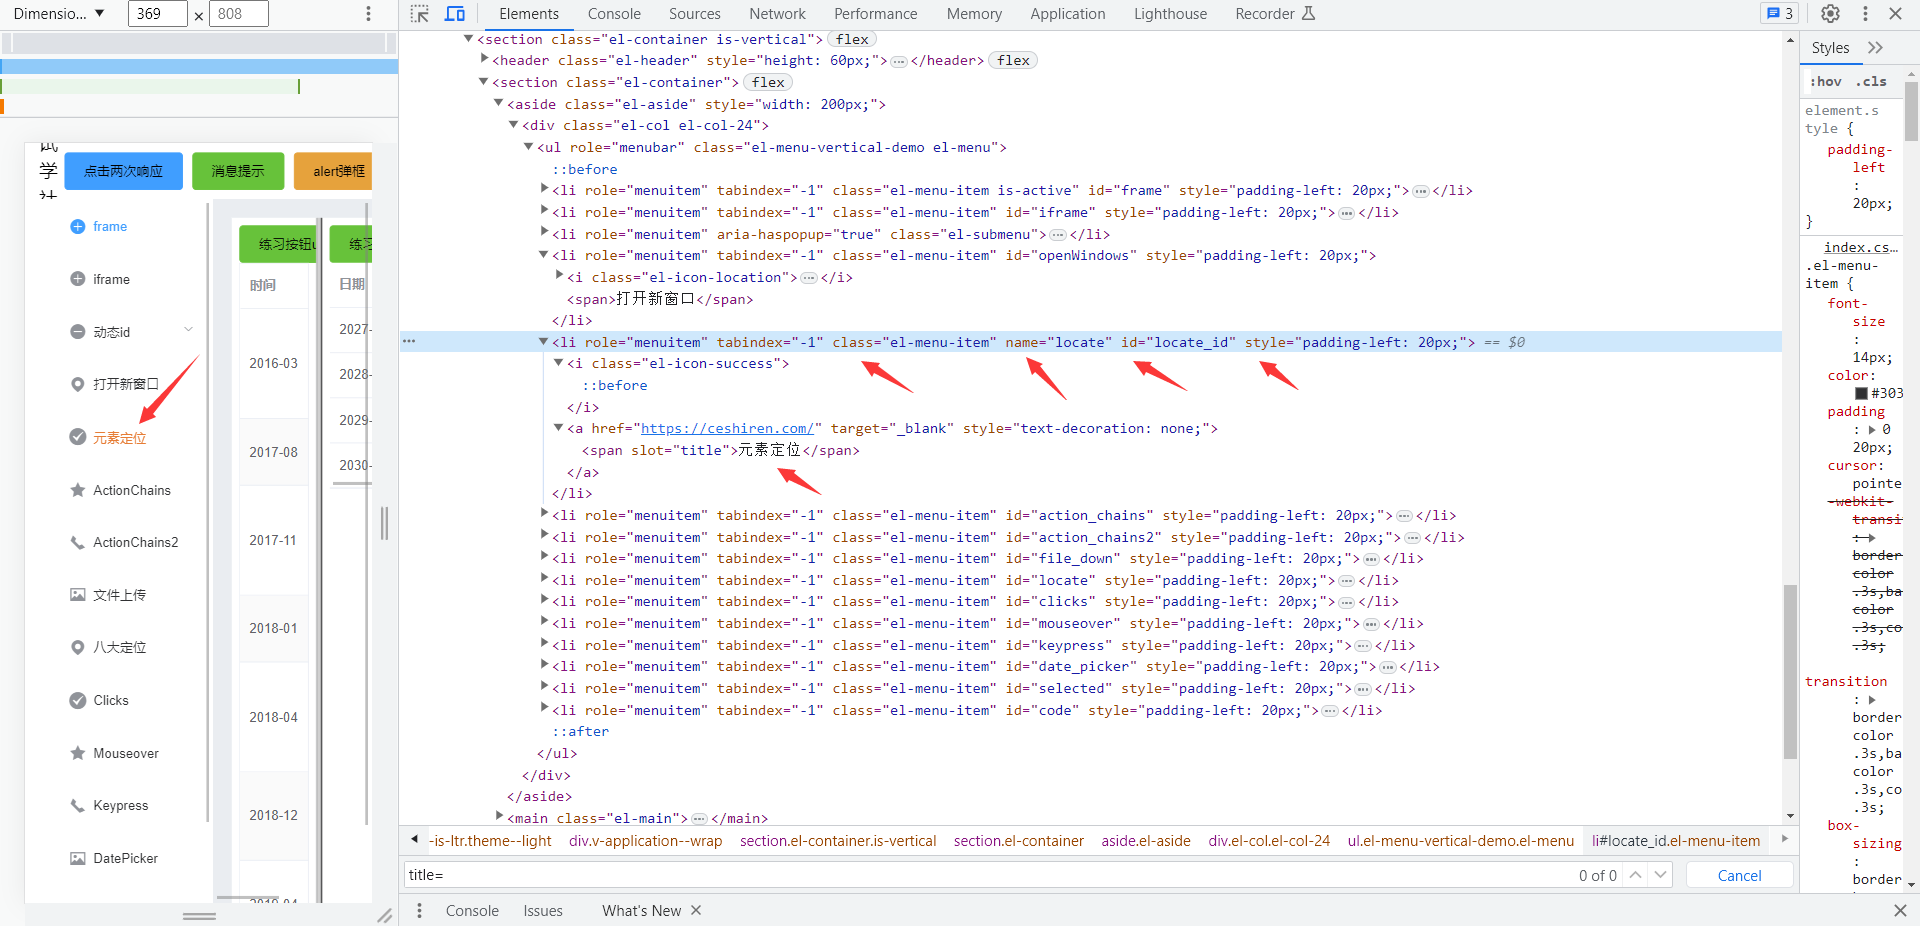Open the index.css stylesheet link
Screen dimensions: 1920x926
[x=1860, y=247]
